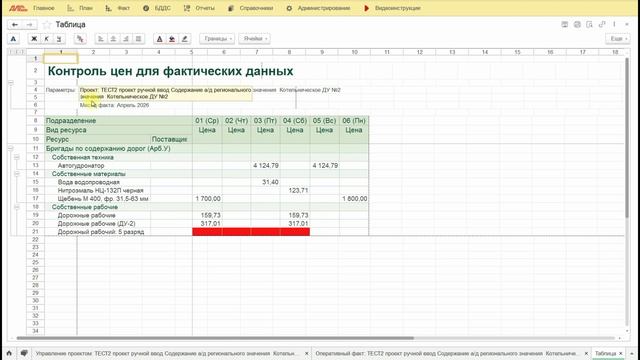Choose border line color pencil tool

[184, 39]
